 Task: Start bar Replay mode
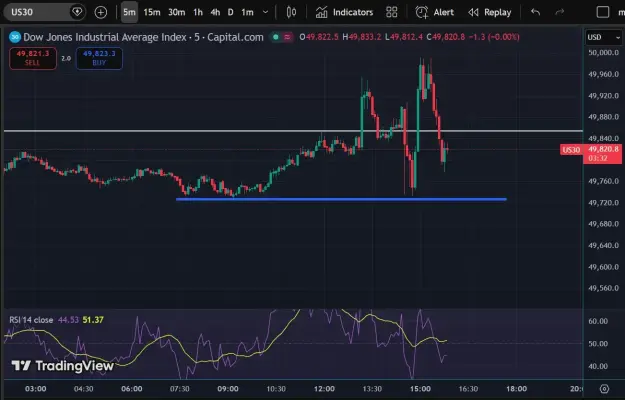pyautogui.click(x=490, y=12)
